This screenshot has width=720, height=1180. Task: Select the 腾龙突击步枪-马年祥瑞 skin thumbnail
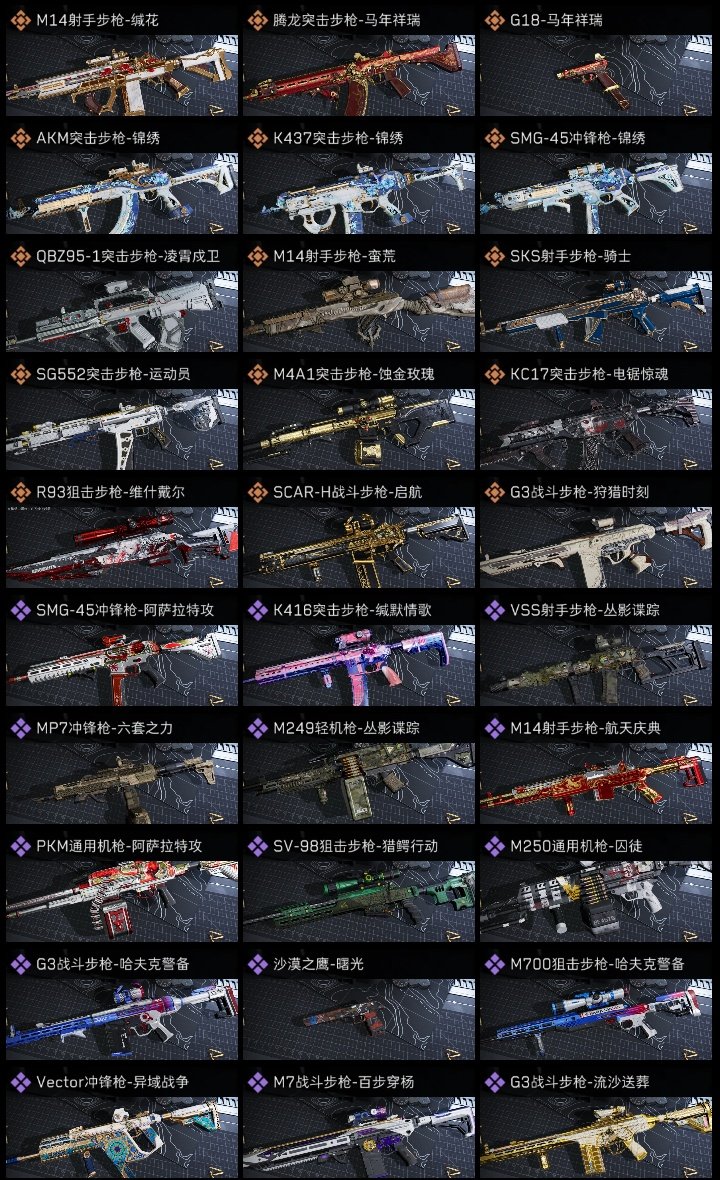(x=359, y=75)
